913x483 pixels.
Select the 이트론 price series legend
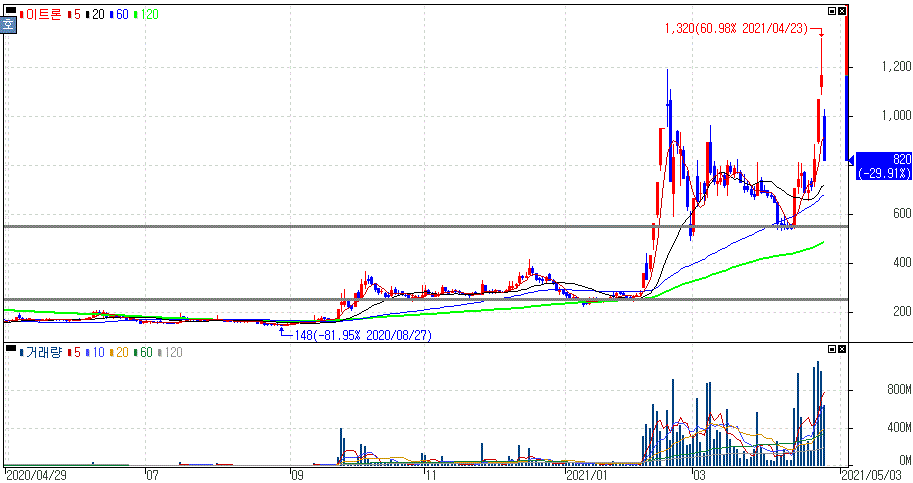point(41,15)
